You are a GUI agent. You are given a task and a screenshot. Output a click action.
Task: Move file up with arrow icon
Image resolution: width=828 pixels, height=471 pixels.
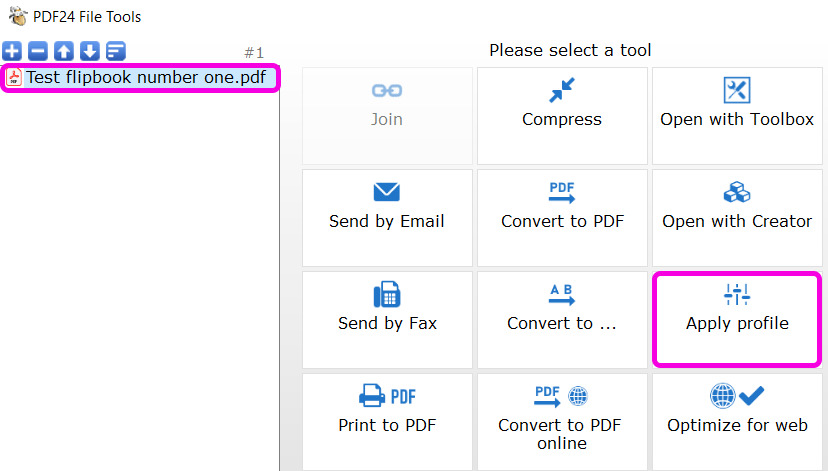pos(64,51)
